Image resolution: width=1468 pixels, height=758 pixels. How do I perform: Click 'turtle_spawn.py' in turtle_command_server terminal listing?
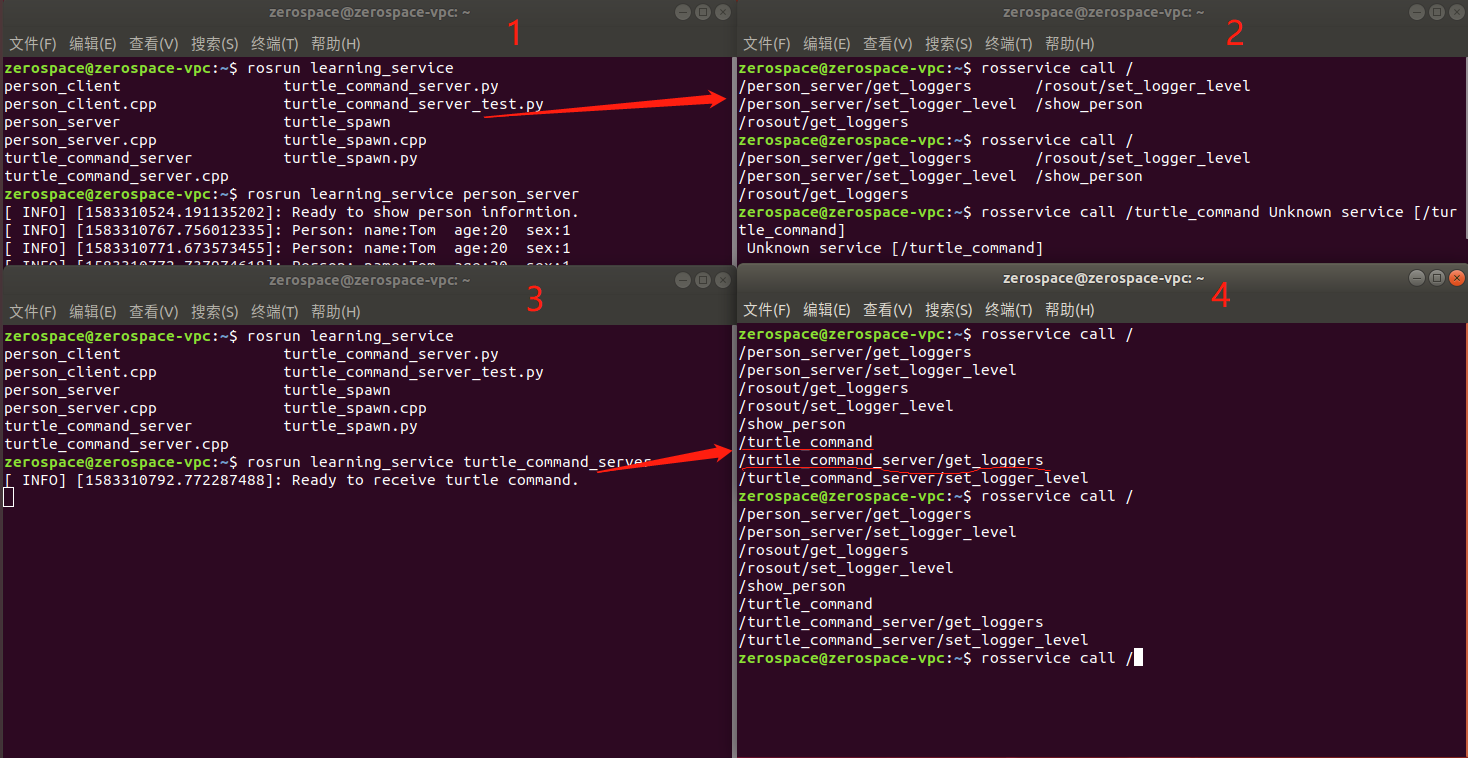[x=350, y=426]
